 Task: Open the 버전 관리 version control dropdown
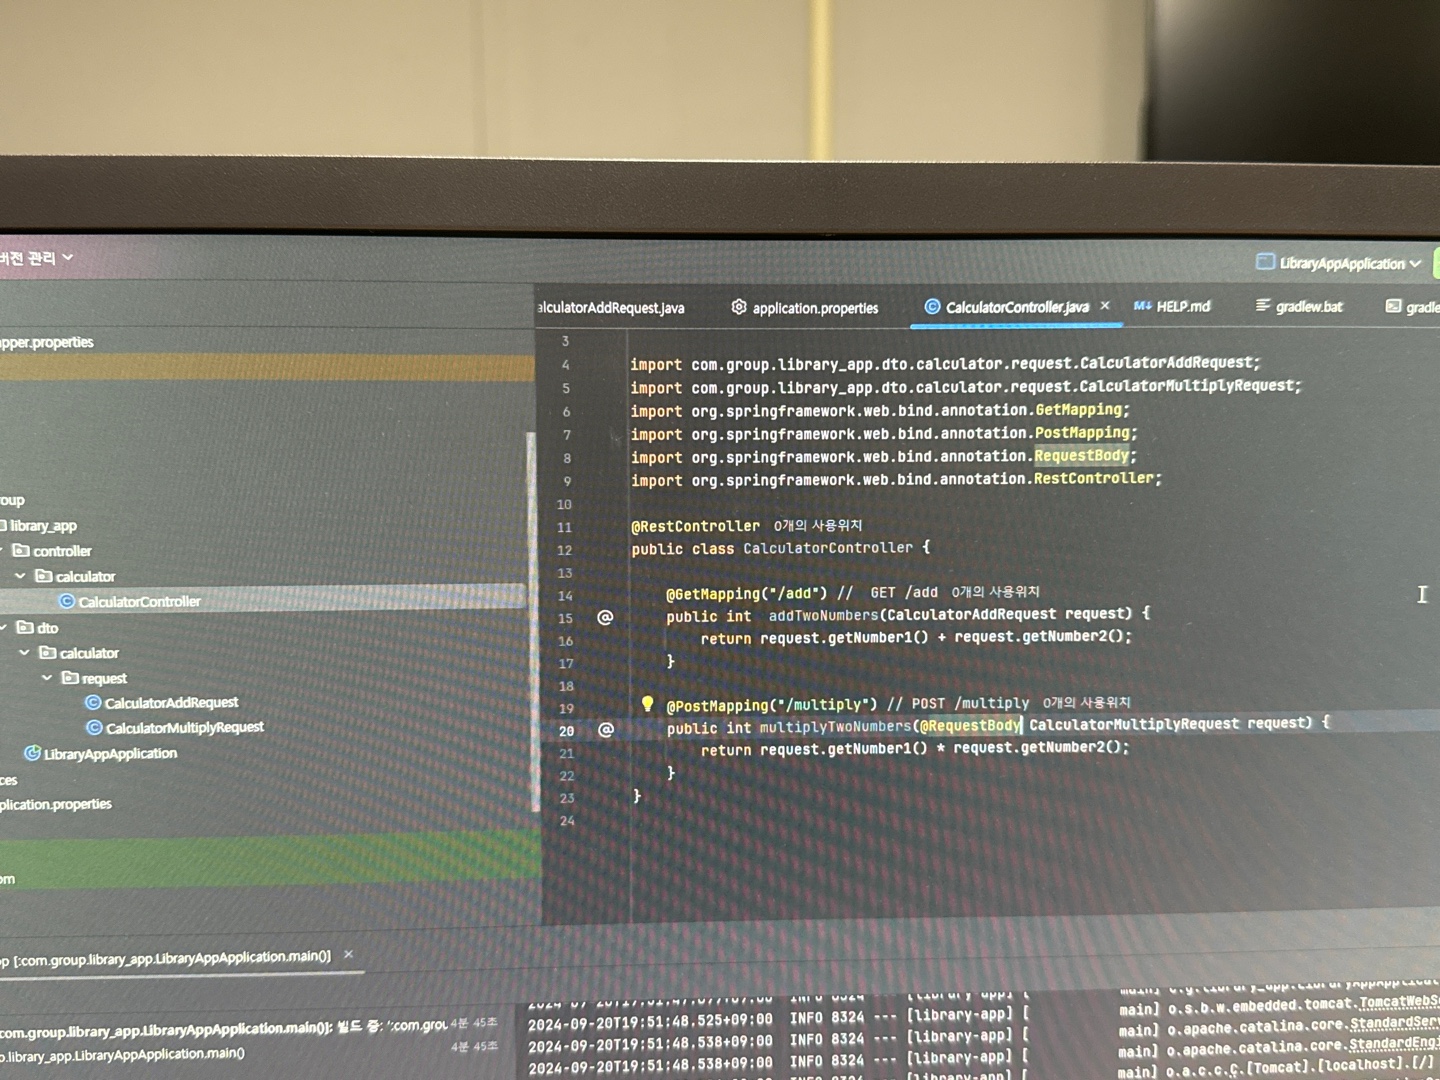click(x=37, y=258)
